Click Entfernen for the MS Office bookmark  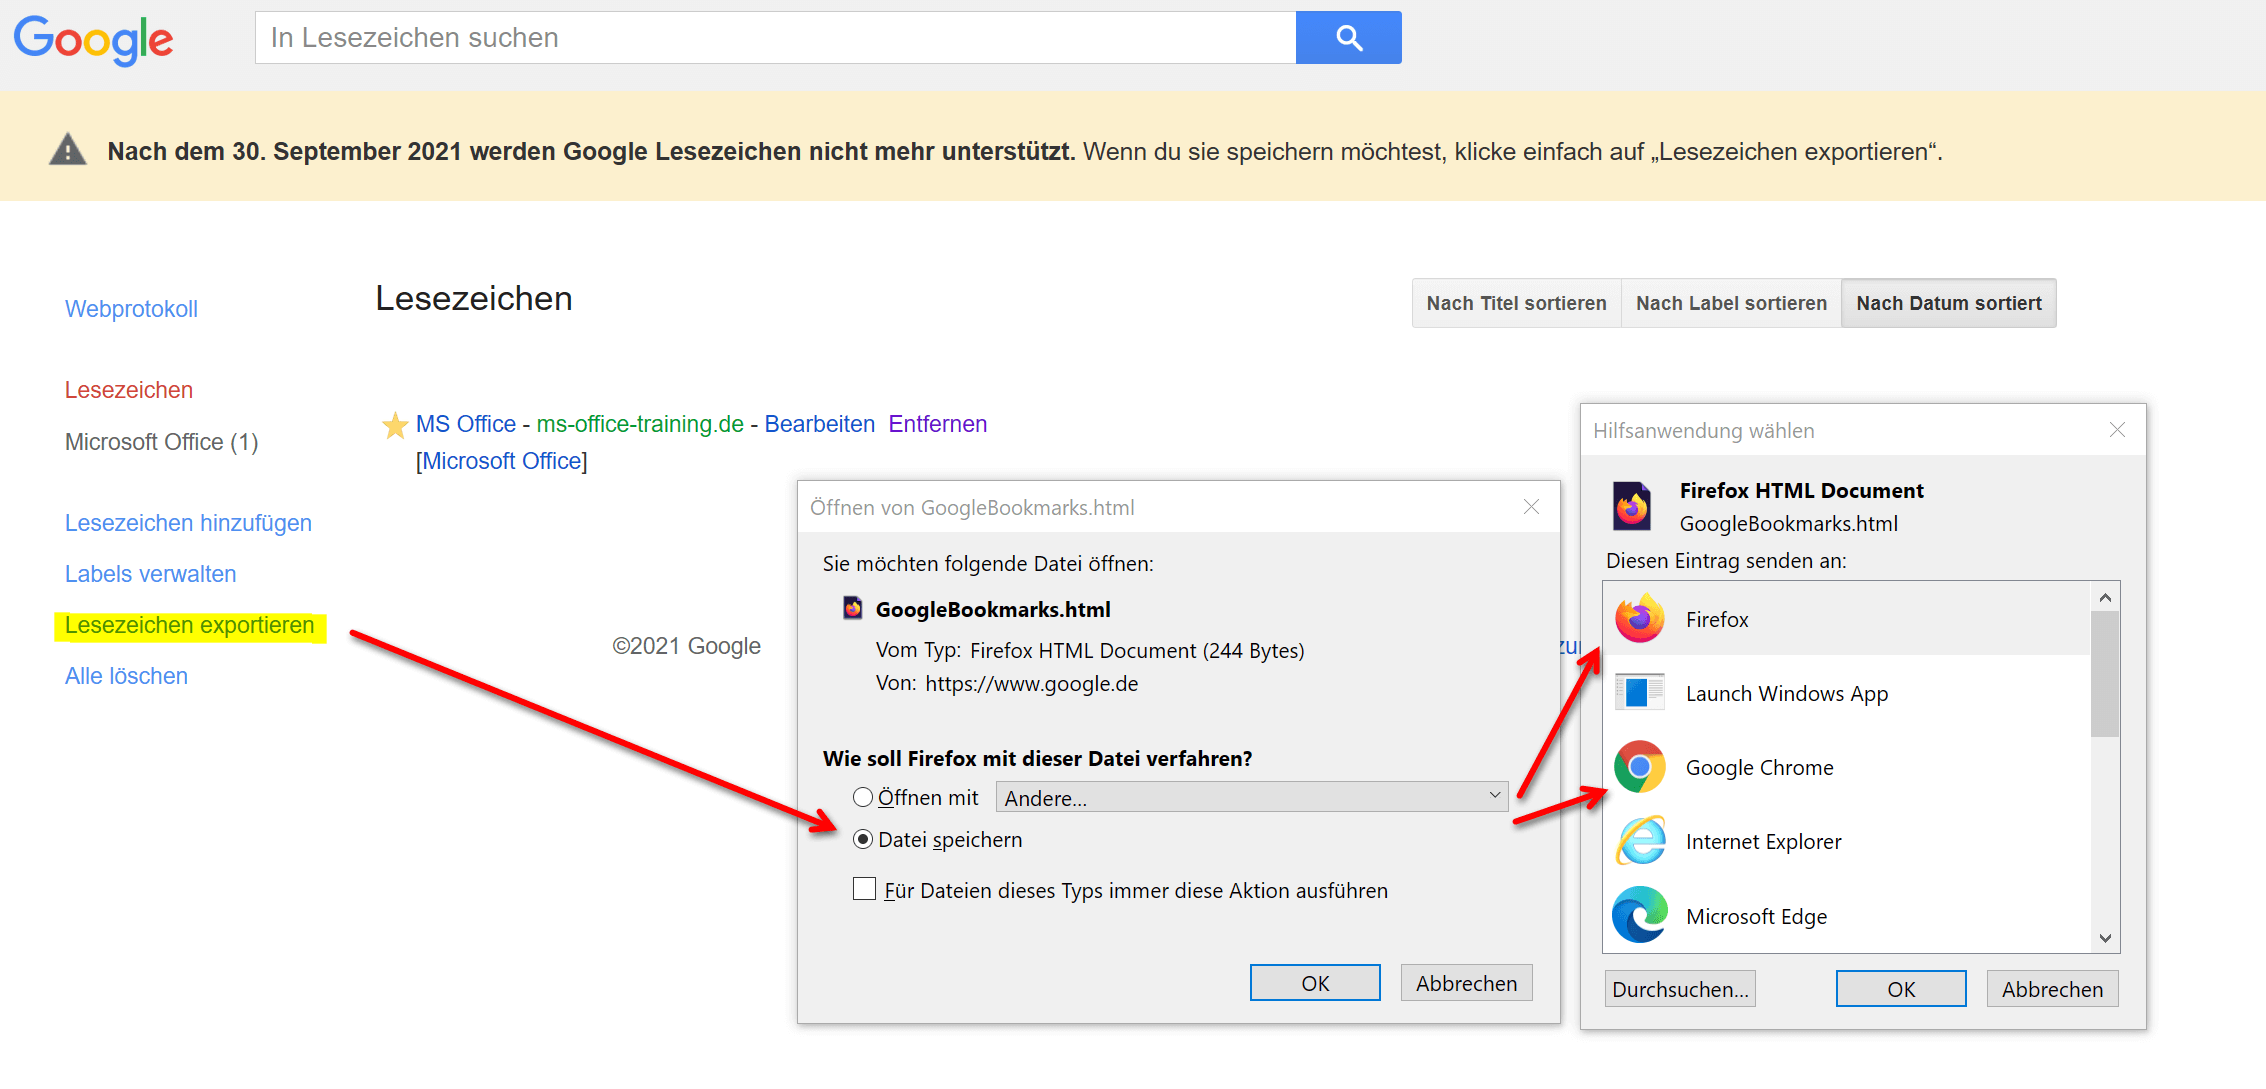[937, 424]
